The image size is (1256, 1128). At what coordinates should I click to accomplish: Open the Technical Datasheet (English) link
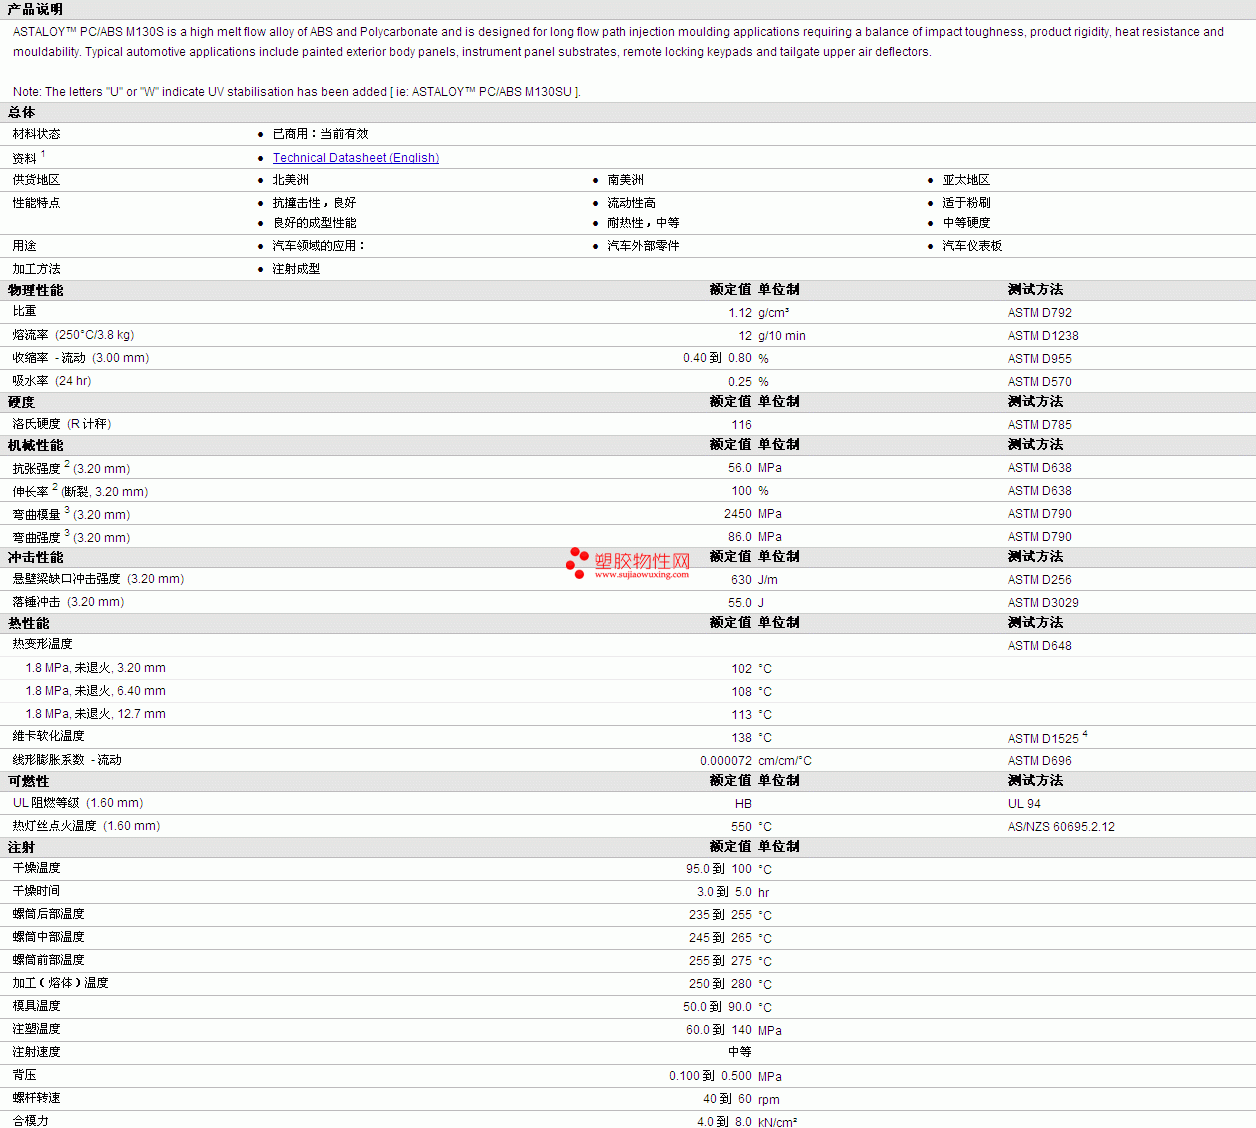pyautogui.click(x=356, y=158)
